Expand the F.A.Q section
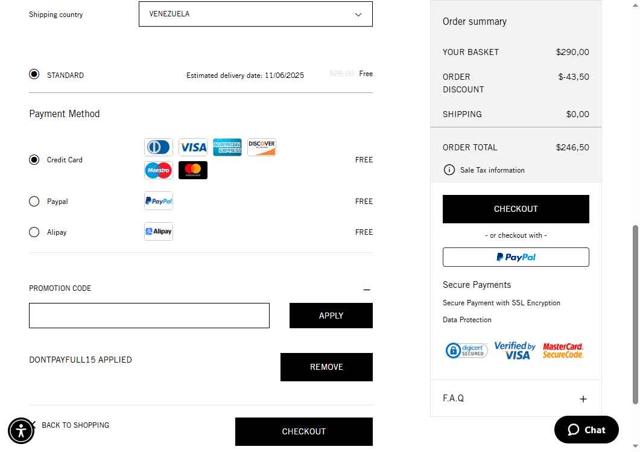This screenshot has height=452, width=640. pos(583,399)
